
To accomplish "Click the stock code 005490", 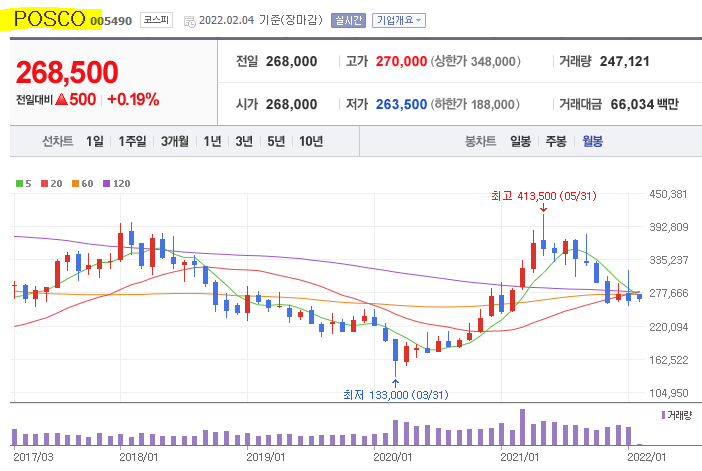I will [111, 21].
